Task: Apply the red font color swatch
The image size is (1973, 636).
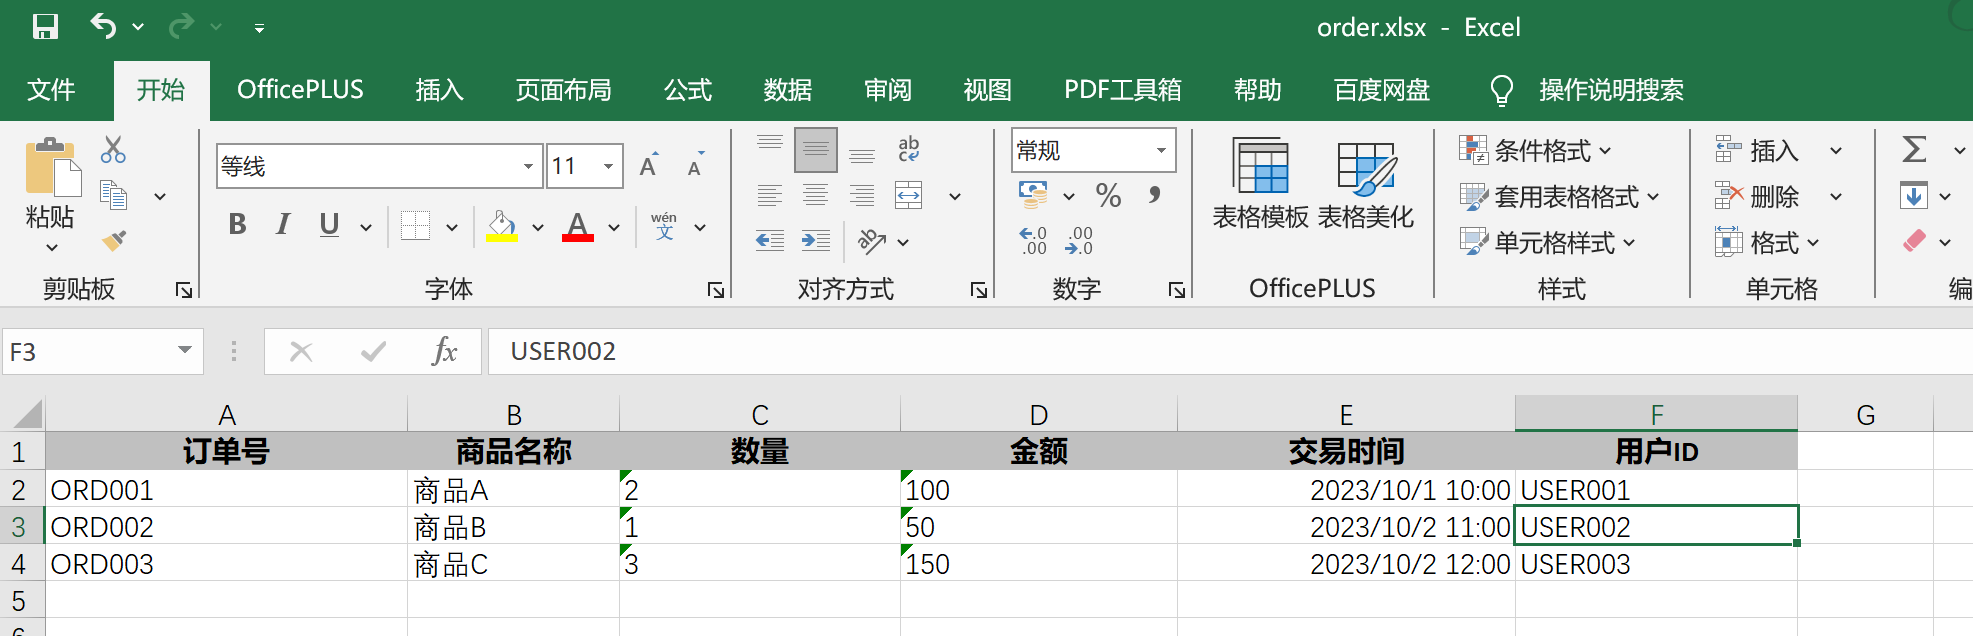Action: click(578, 226)
